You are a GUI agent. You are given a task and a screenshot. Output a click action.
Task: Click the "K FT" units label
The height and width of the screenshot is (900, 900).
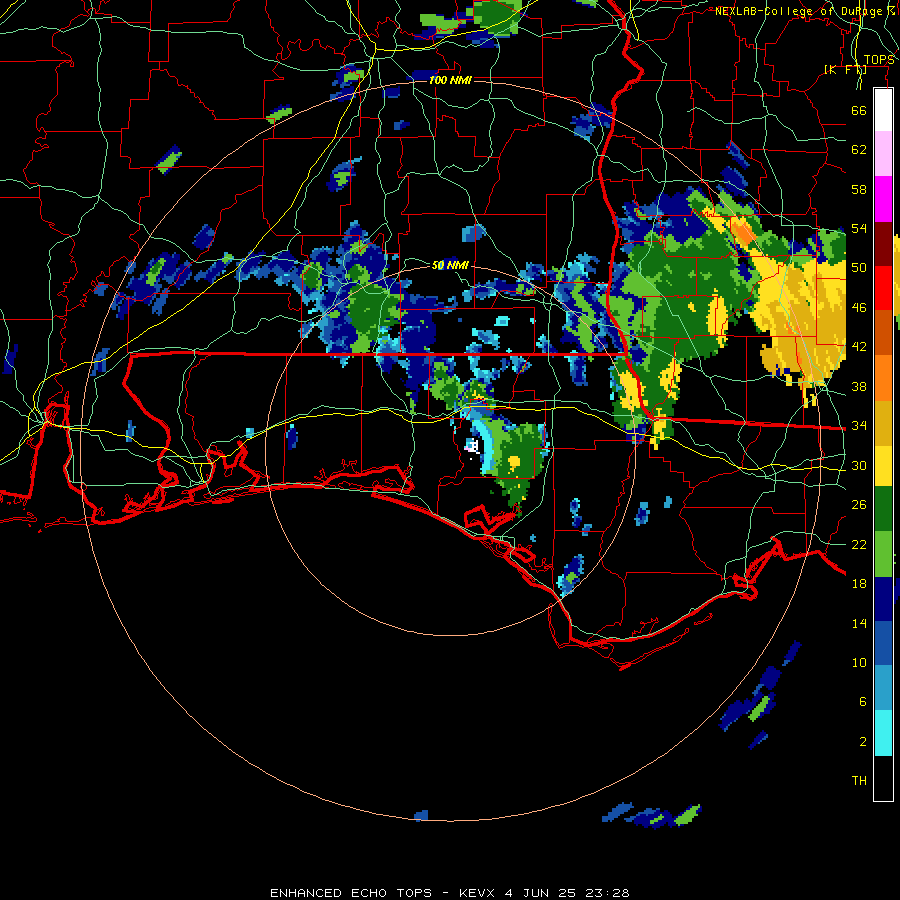tap(847, 70)
